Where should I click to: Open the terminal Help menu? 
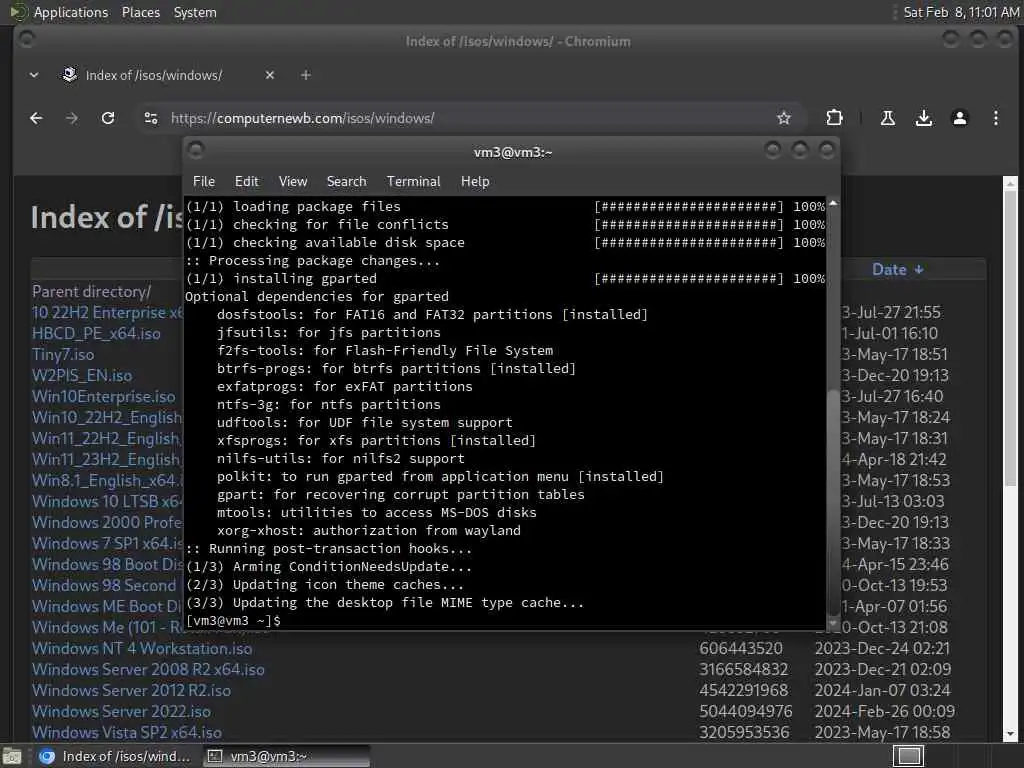(475, 182)
